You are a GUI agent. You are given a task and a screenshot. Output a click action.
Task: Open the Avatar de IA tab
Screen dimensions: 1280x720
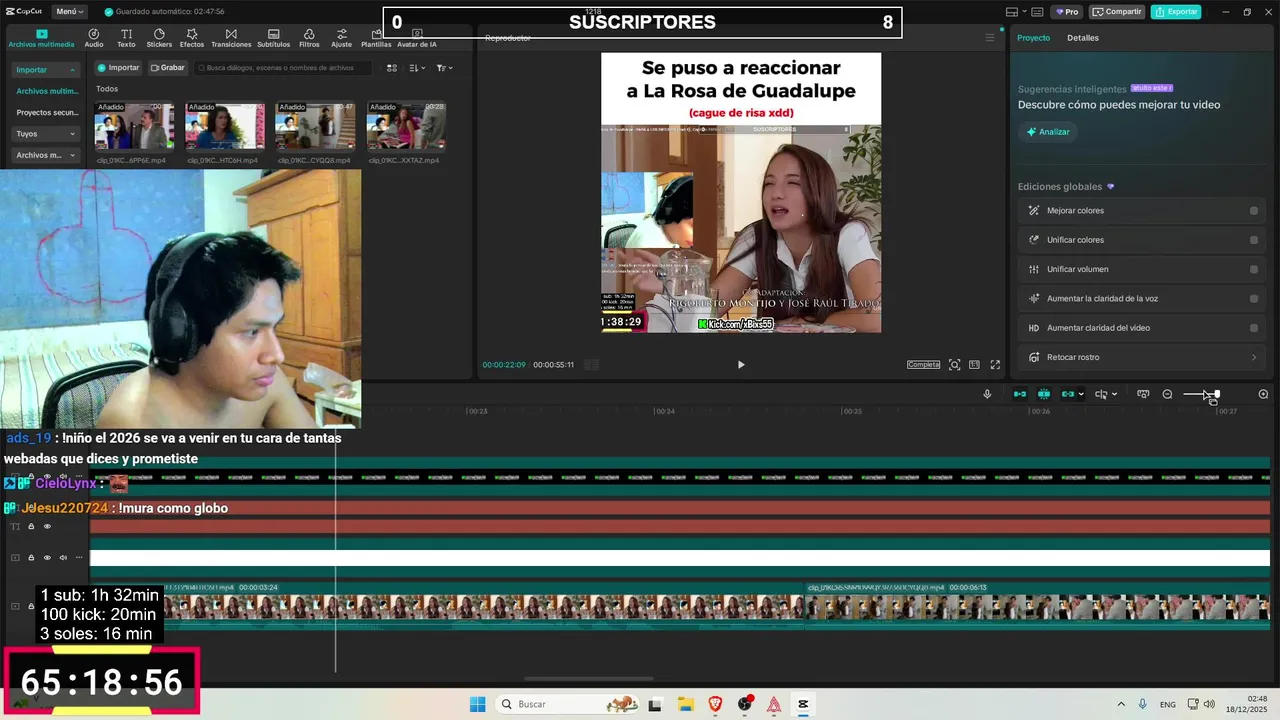pos(417,38)
